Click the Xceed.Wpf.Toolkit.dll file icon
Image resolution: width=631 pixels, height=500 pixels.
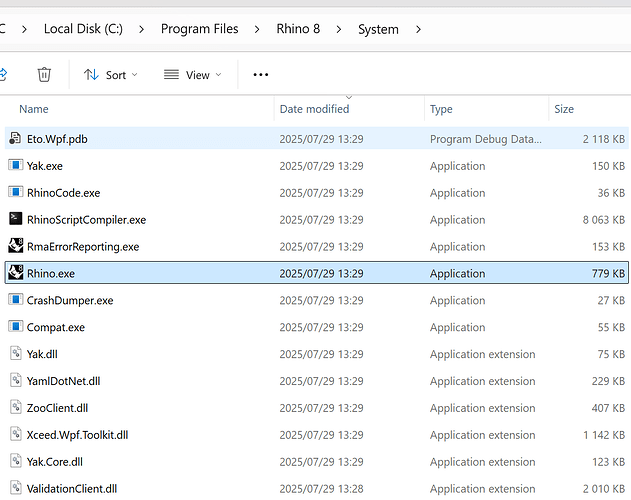pos(15,434)
